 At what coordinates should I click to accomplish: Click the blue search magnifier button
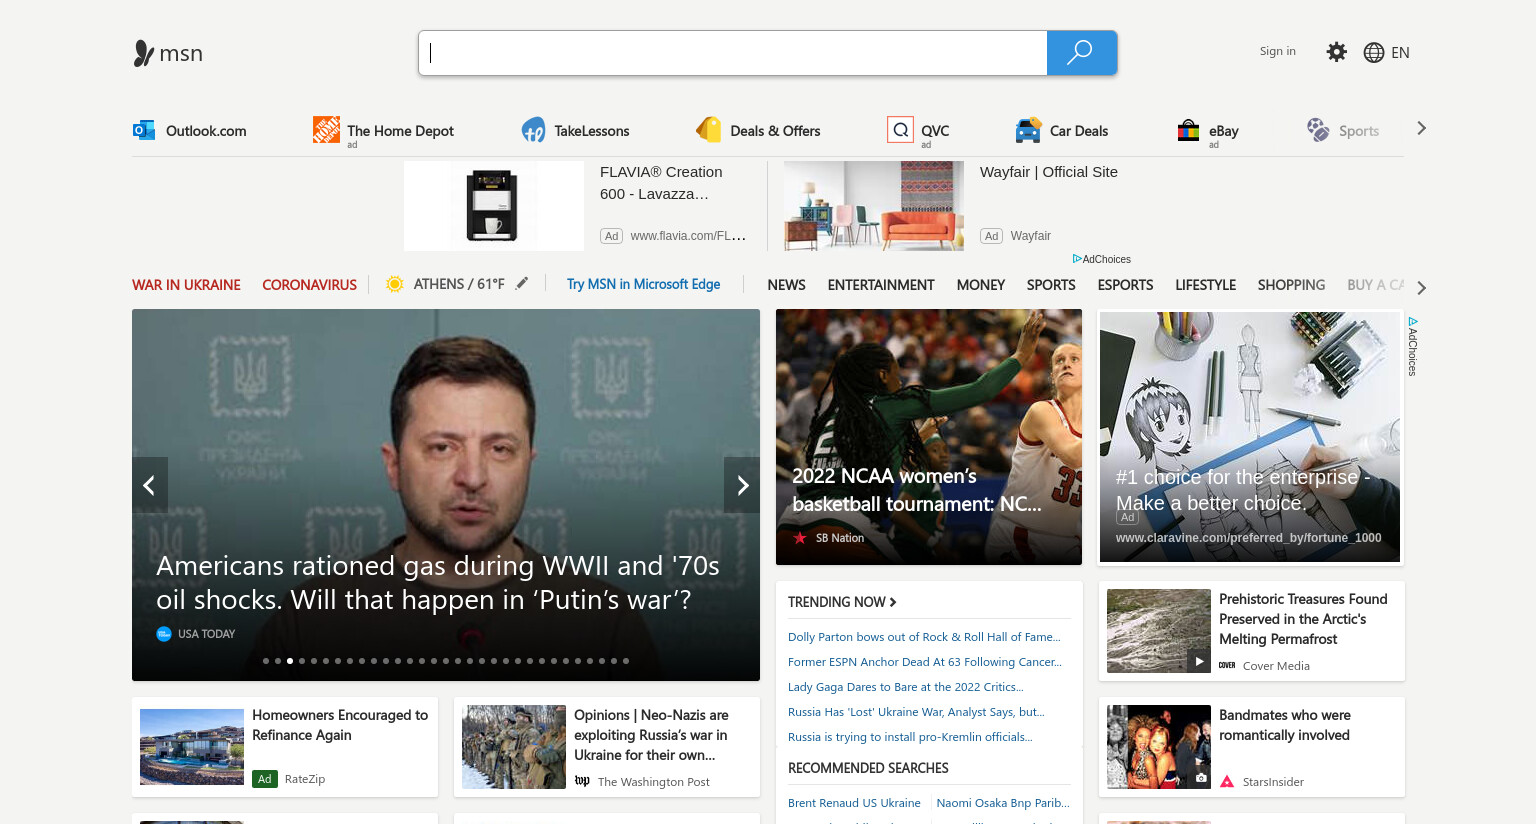click(x=1081, y=52)
